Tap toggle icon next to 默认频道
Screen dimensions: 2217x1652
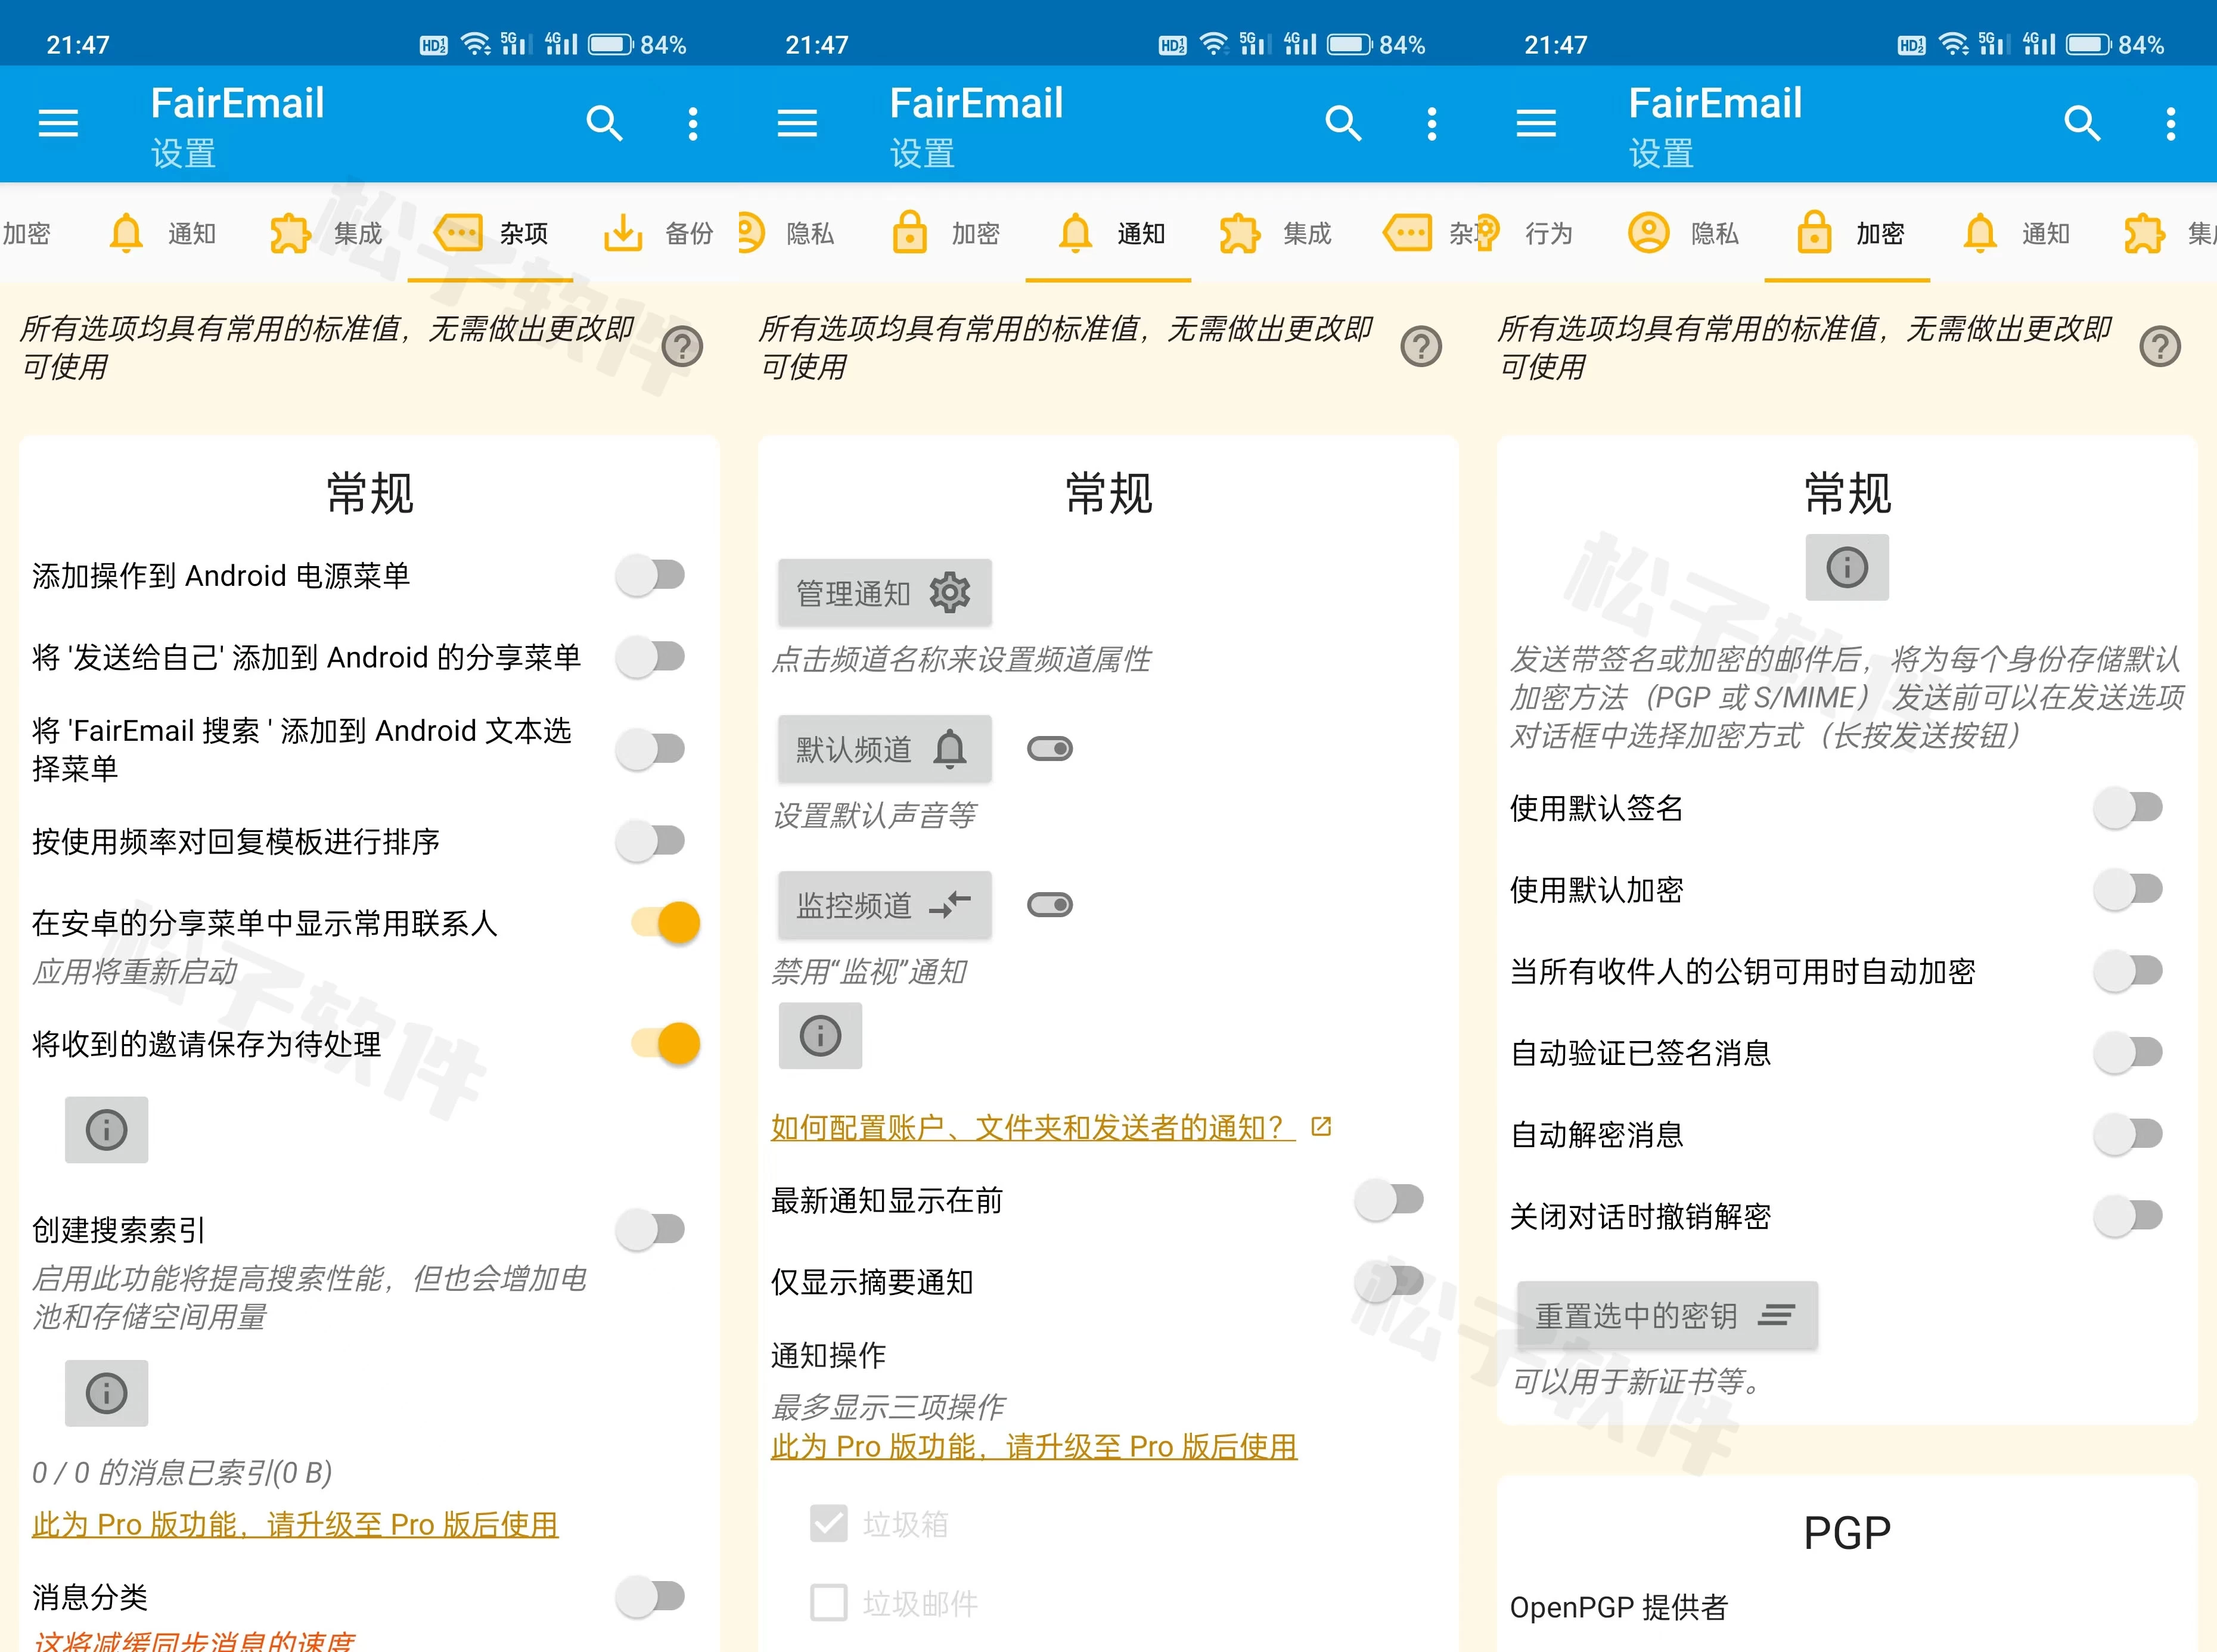[1050, 749]
